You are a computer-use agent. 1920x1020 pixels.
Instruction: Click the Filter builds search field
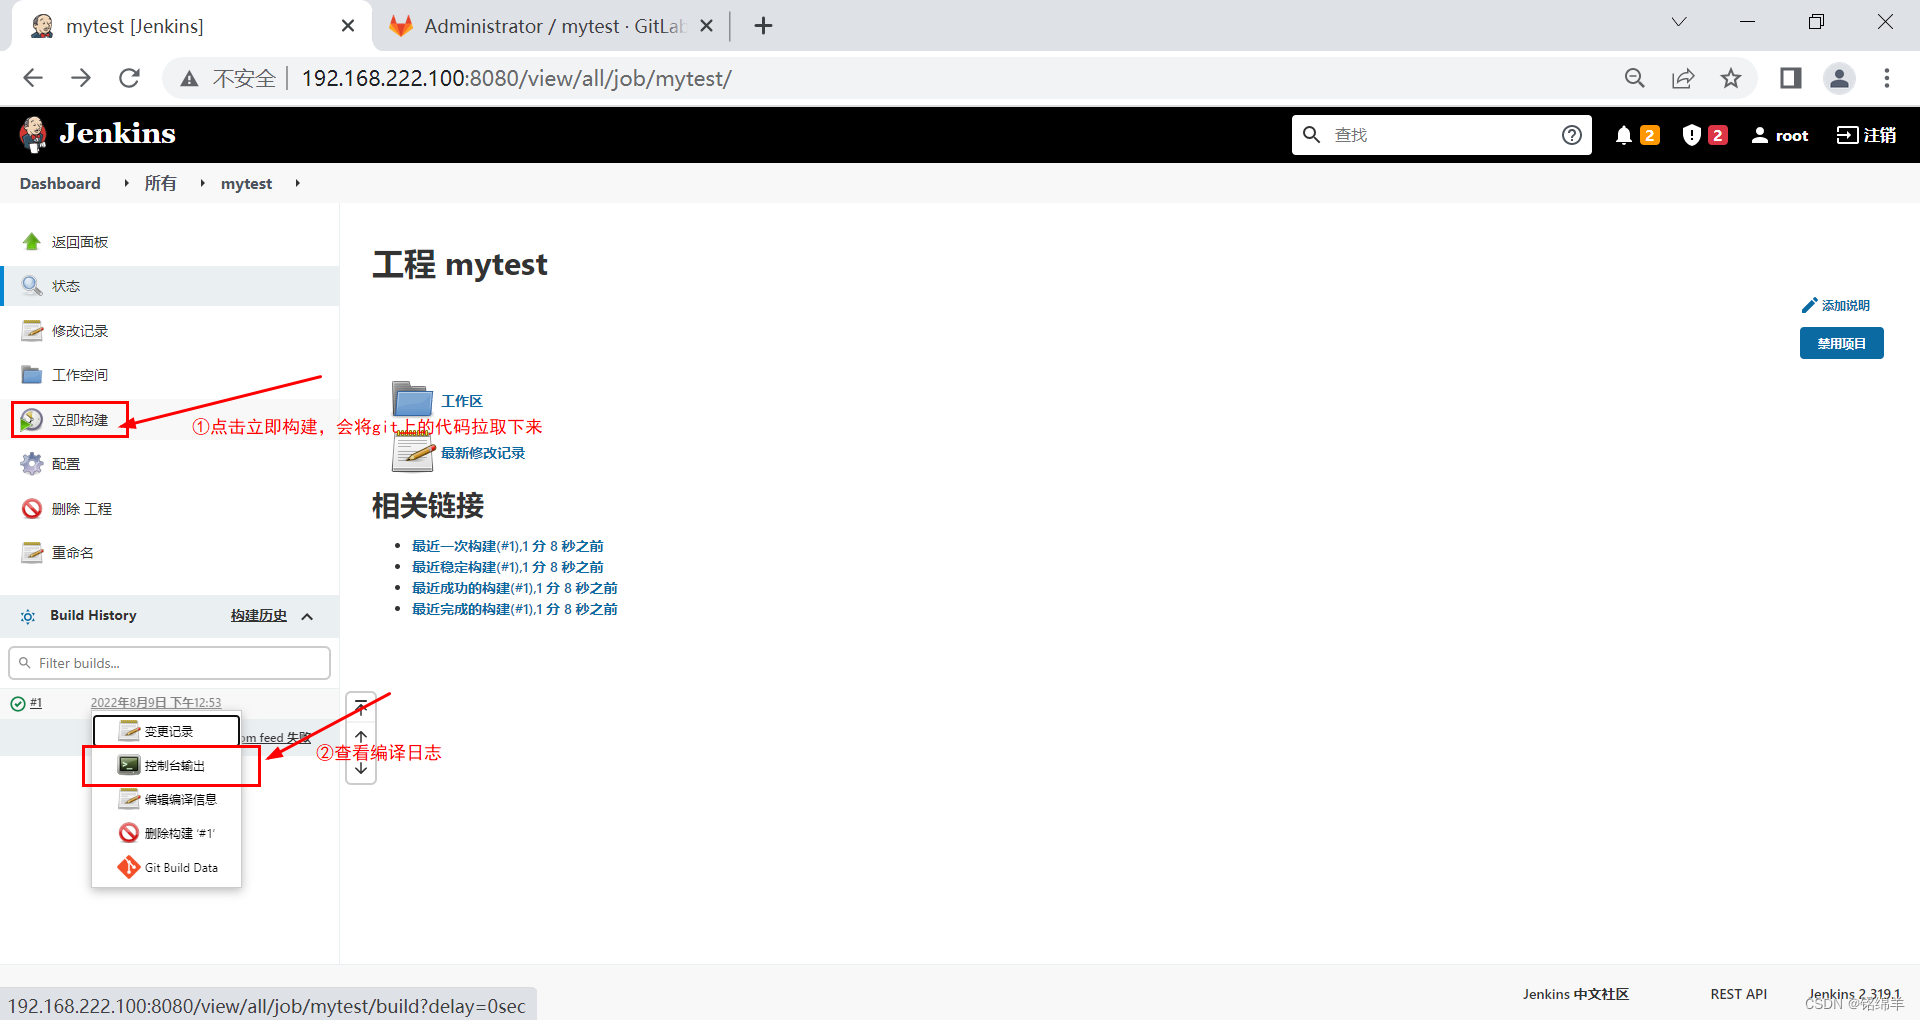pos(169,662)
